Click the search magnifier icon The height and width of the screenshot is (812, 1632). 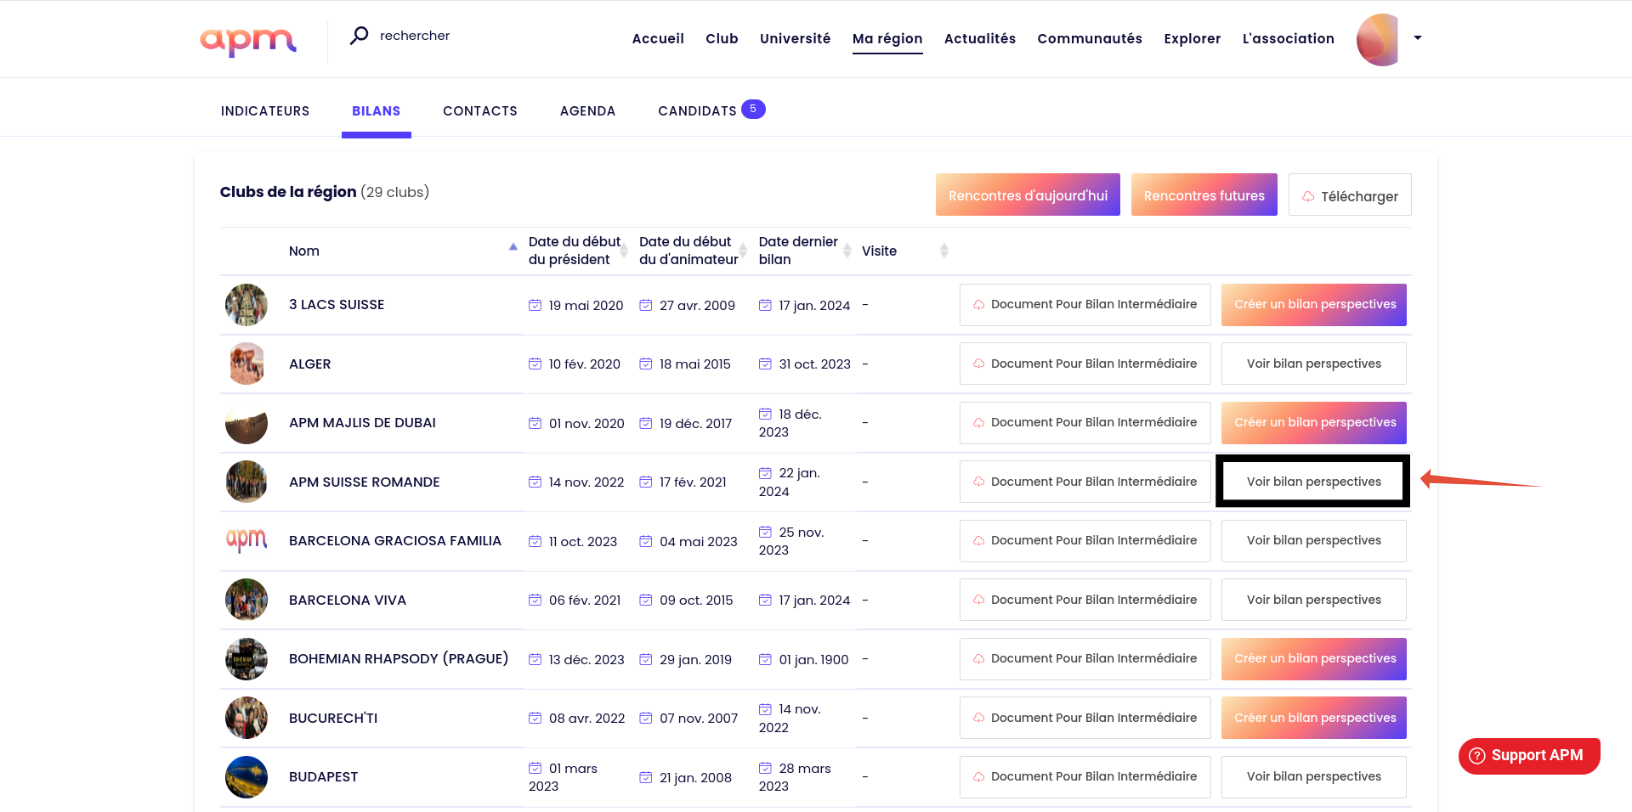click(359, 36)
